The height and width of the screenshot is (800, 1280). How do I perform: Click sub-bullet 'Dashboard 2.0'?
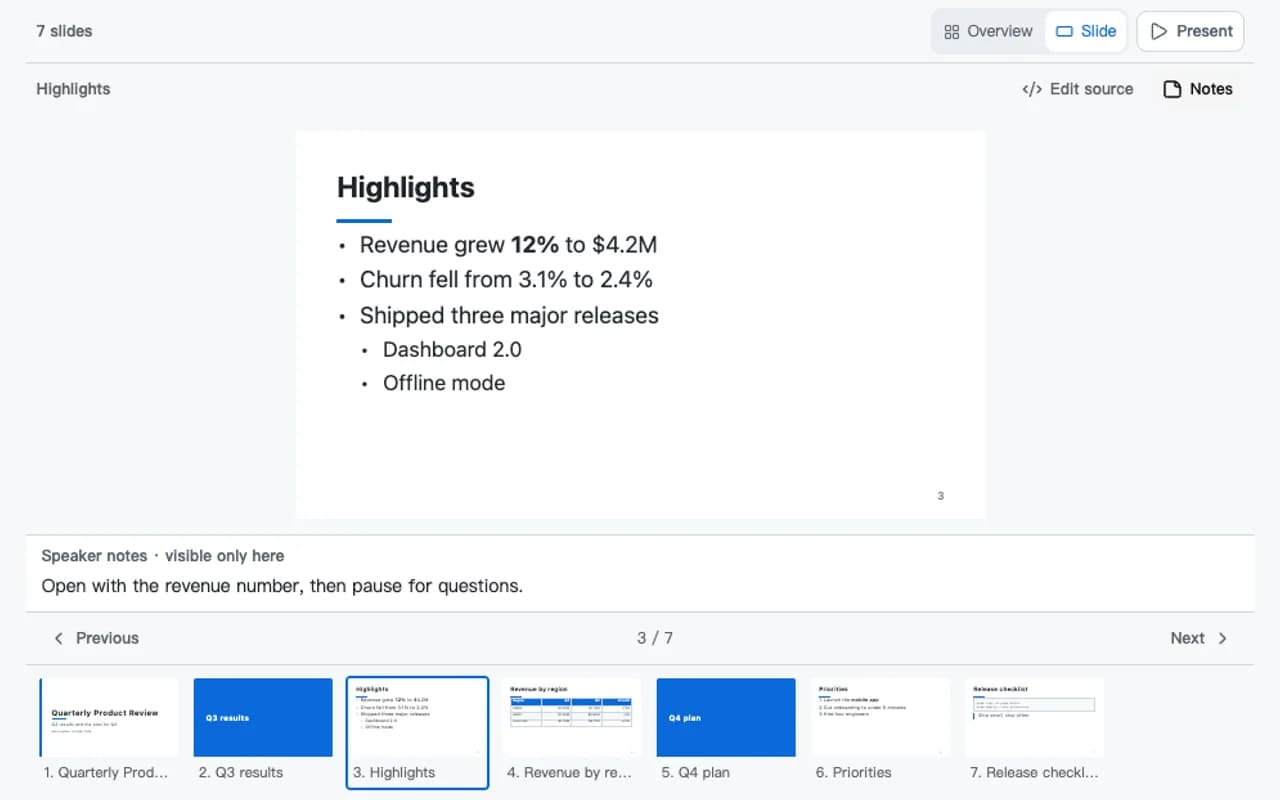[x=452, y=350]
